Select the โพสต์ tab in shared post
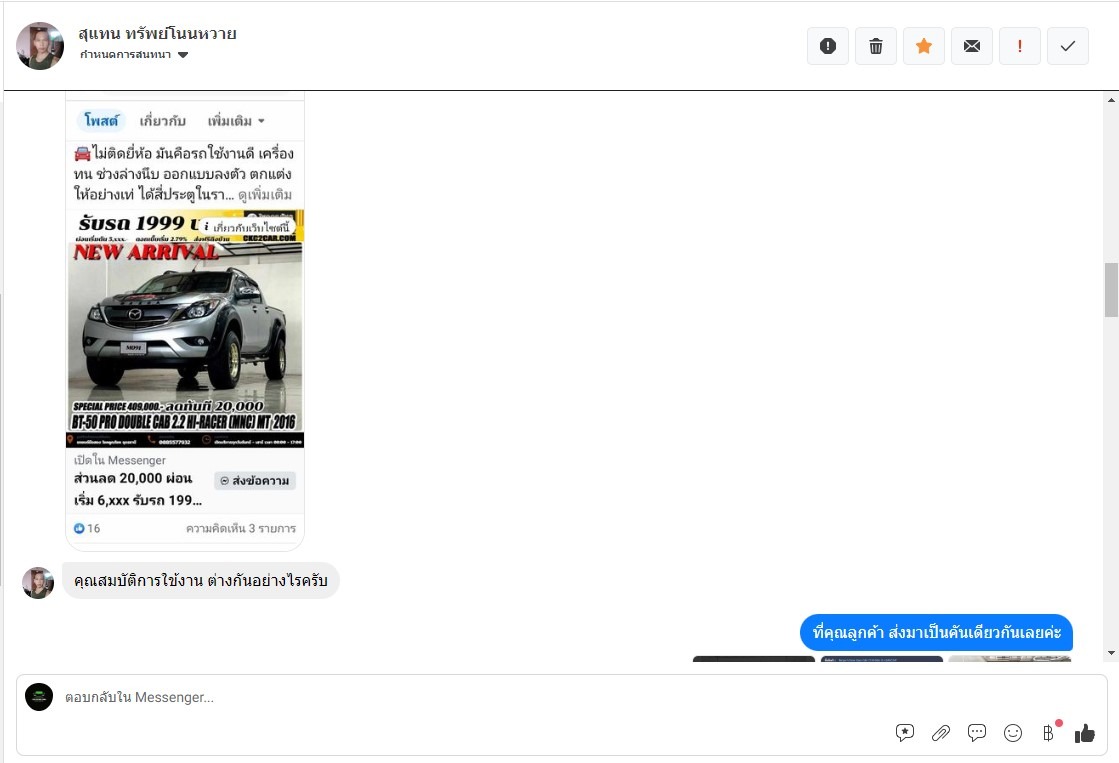1119x763 pixels. (101, 121)
